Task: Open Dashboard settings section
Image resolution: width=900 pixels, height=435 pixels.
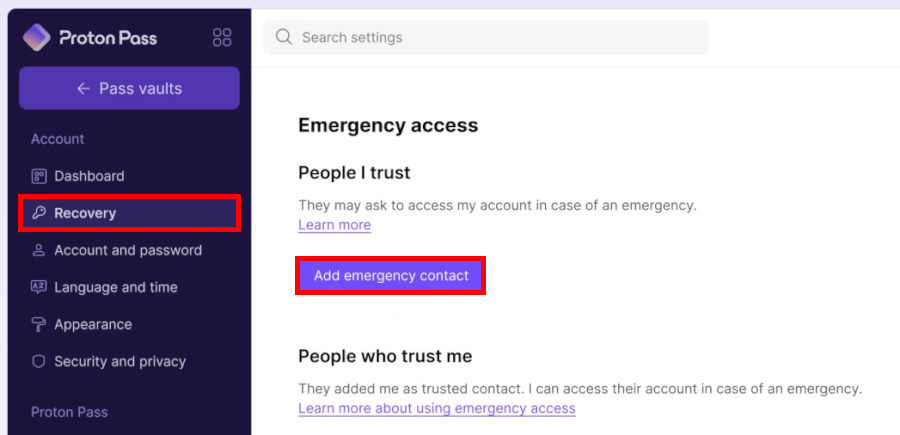Action: (89, 176)
